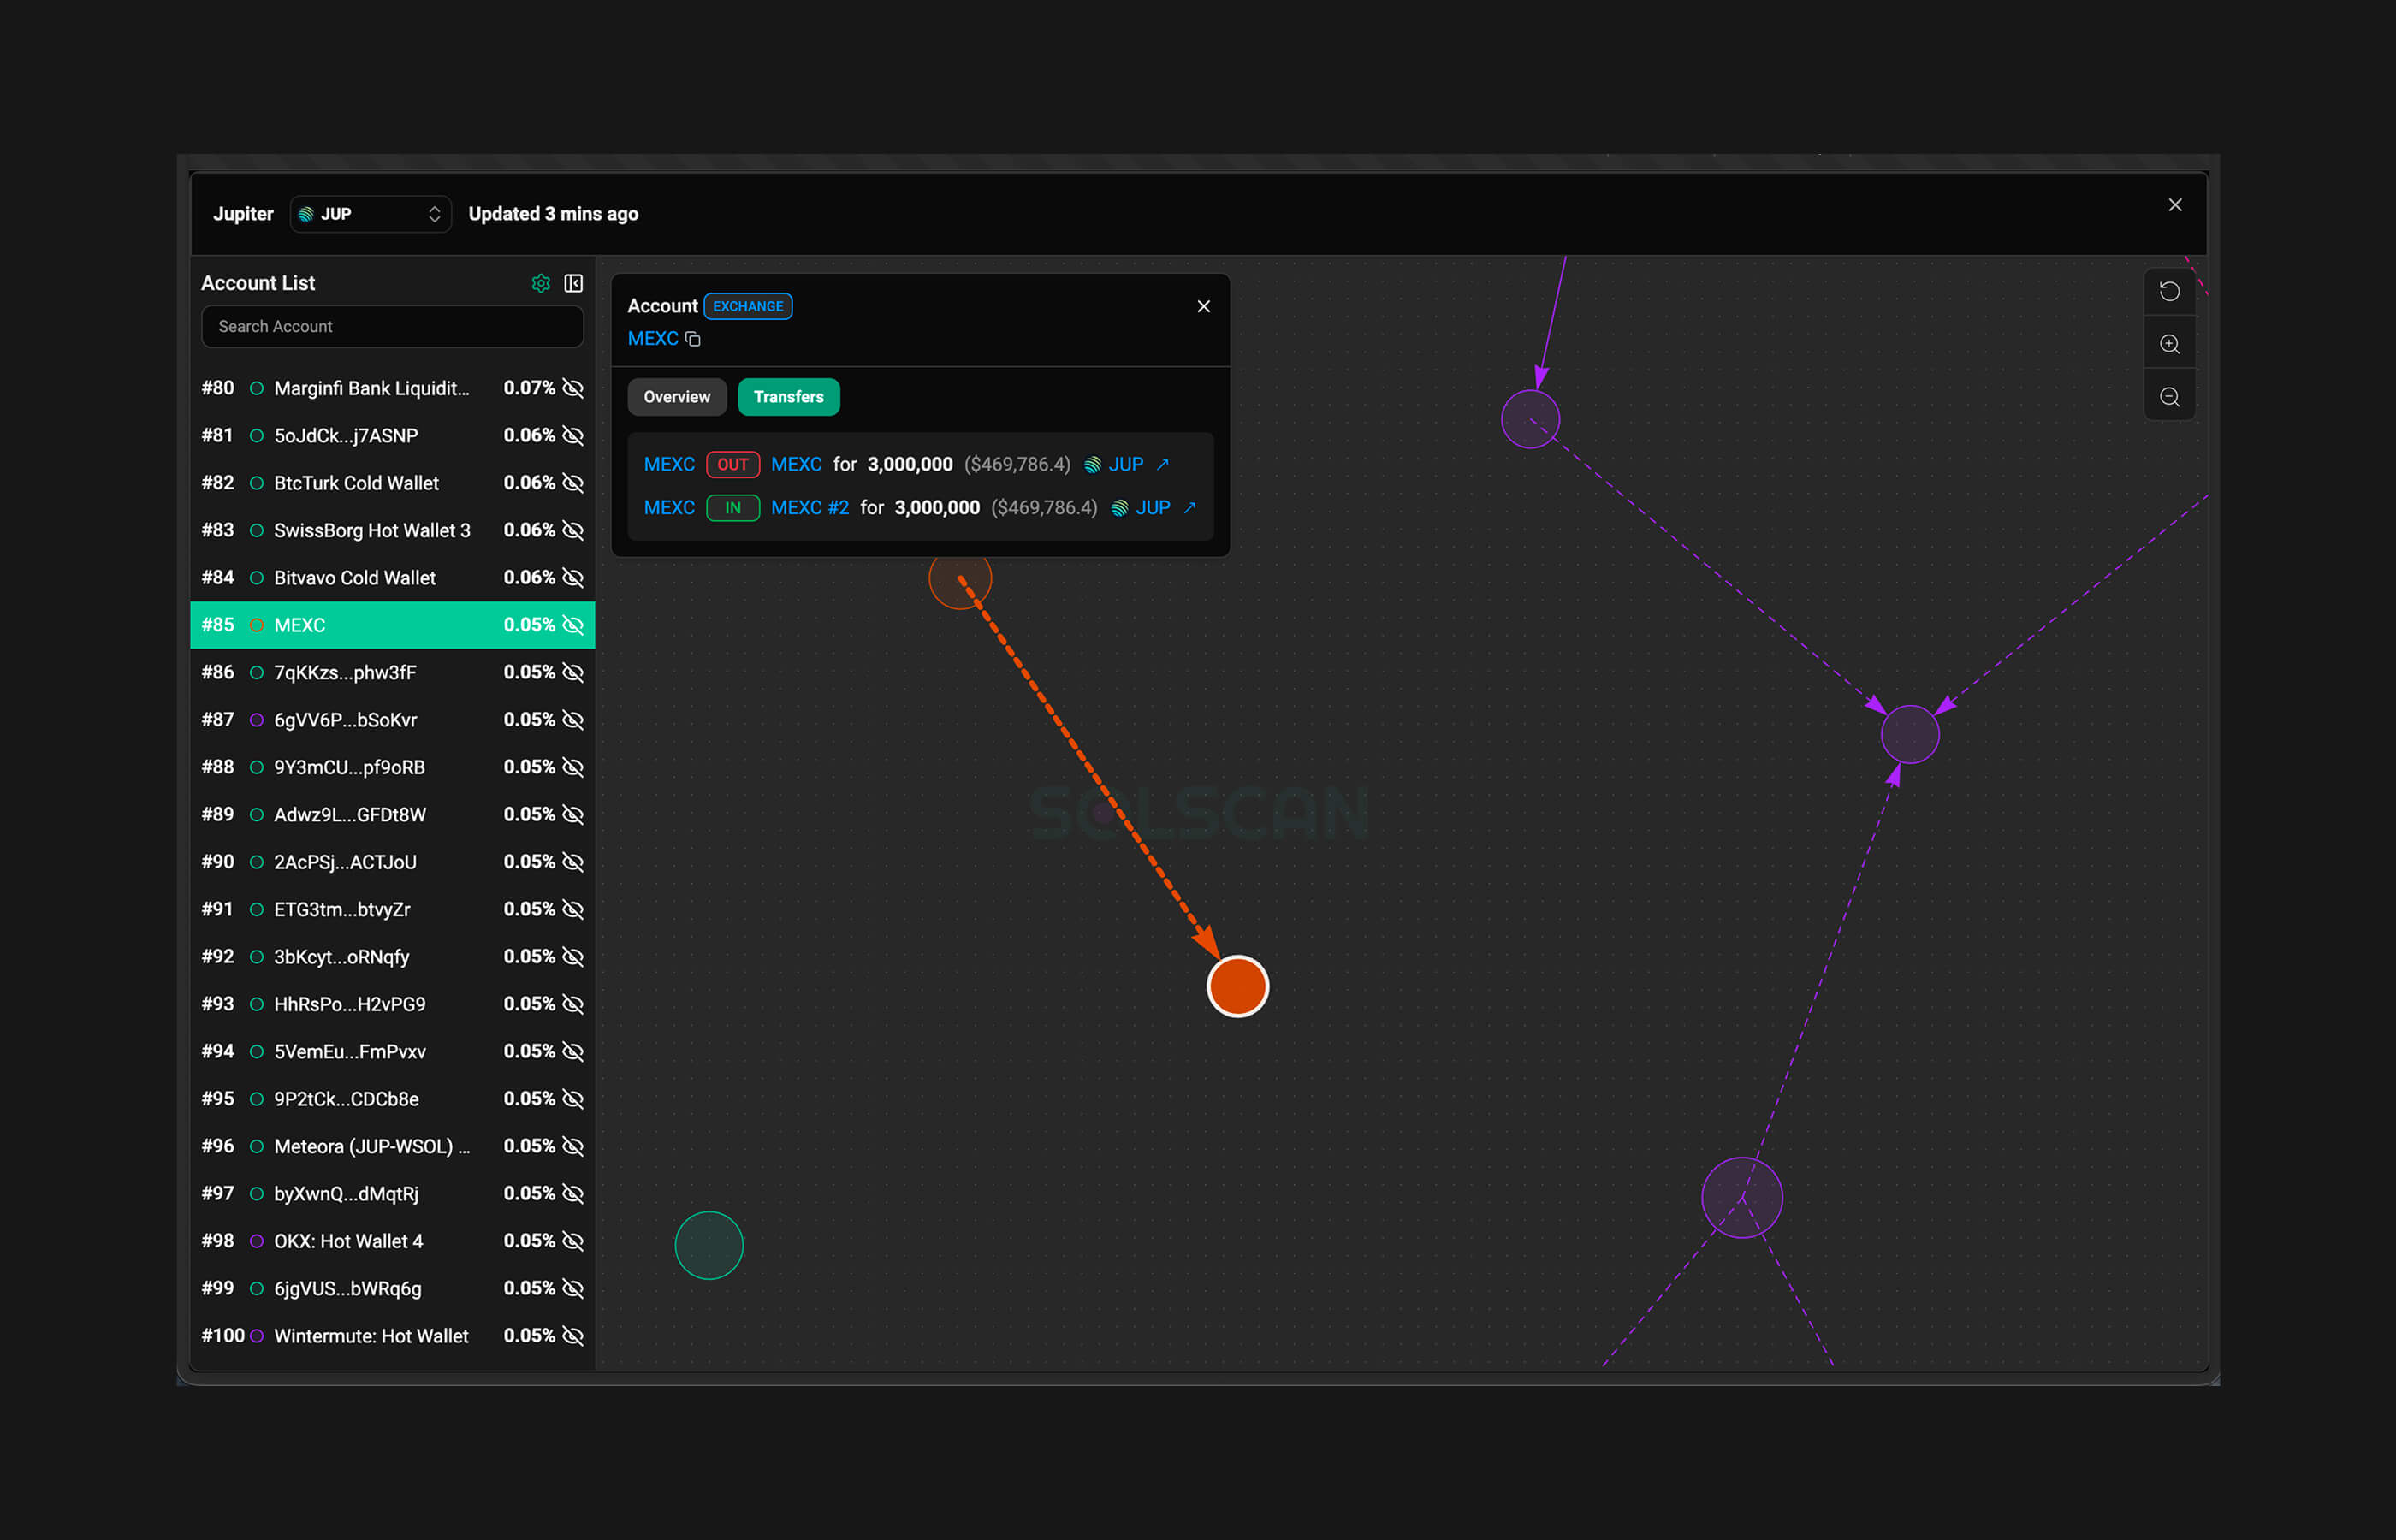Hide account 5oJdCk...j7ASNP
The width and height of the screenshot is (2396, 1540).
[573, 435]
